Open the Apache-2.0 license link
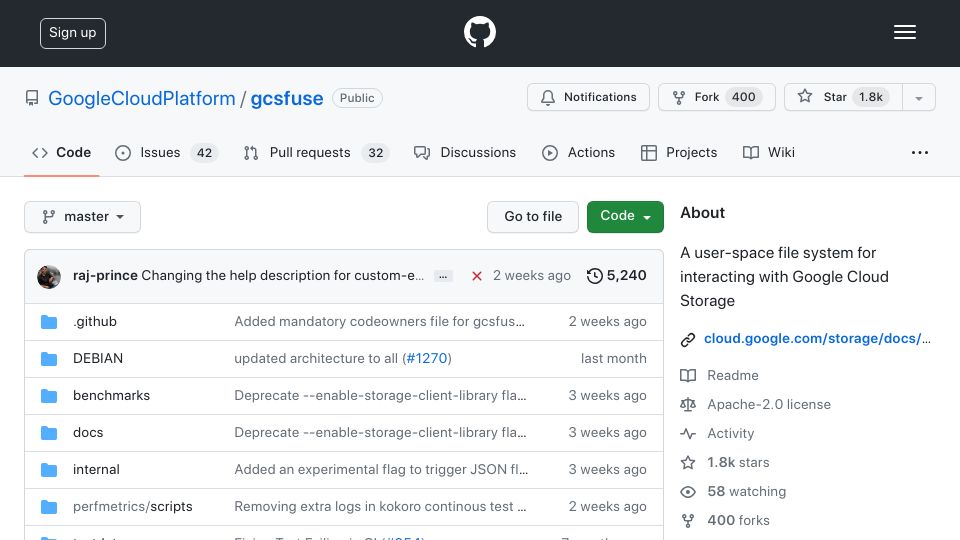This screenshot has height=540, width=960. 769,404
